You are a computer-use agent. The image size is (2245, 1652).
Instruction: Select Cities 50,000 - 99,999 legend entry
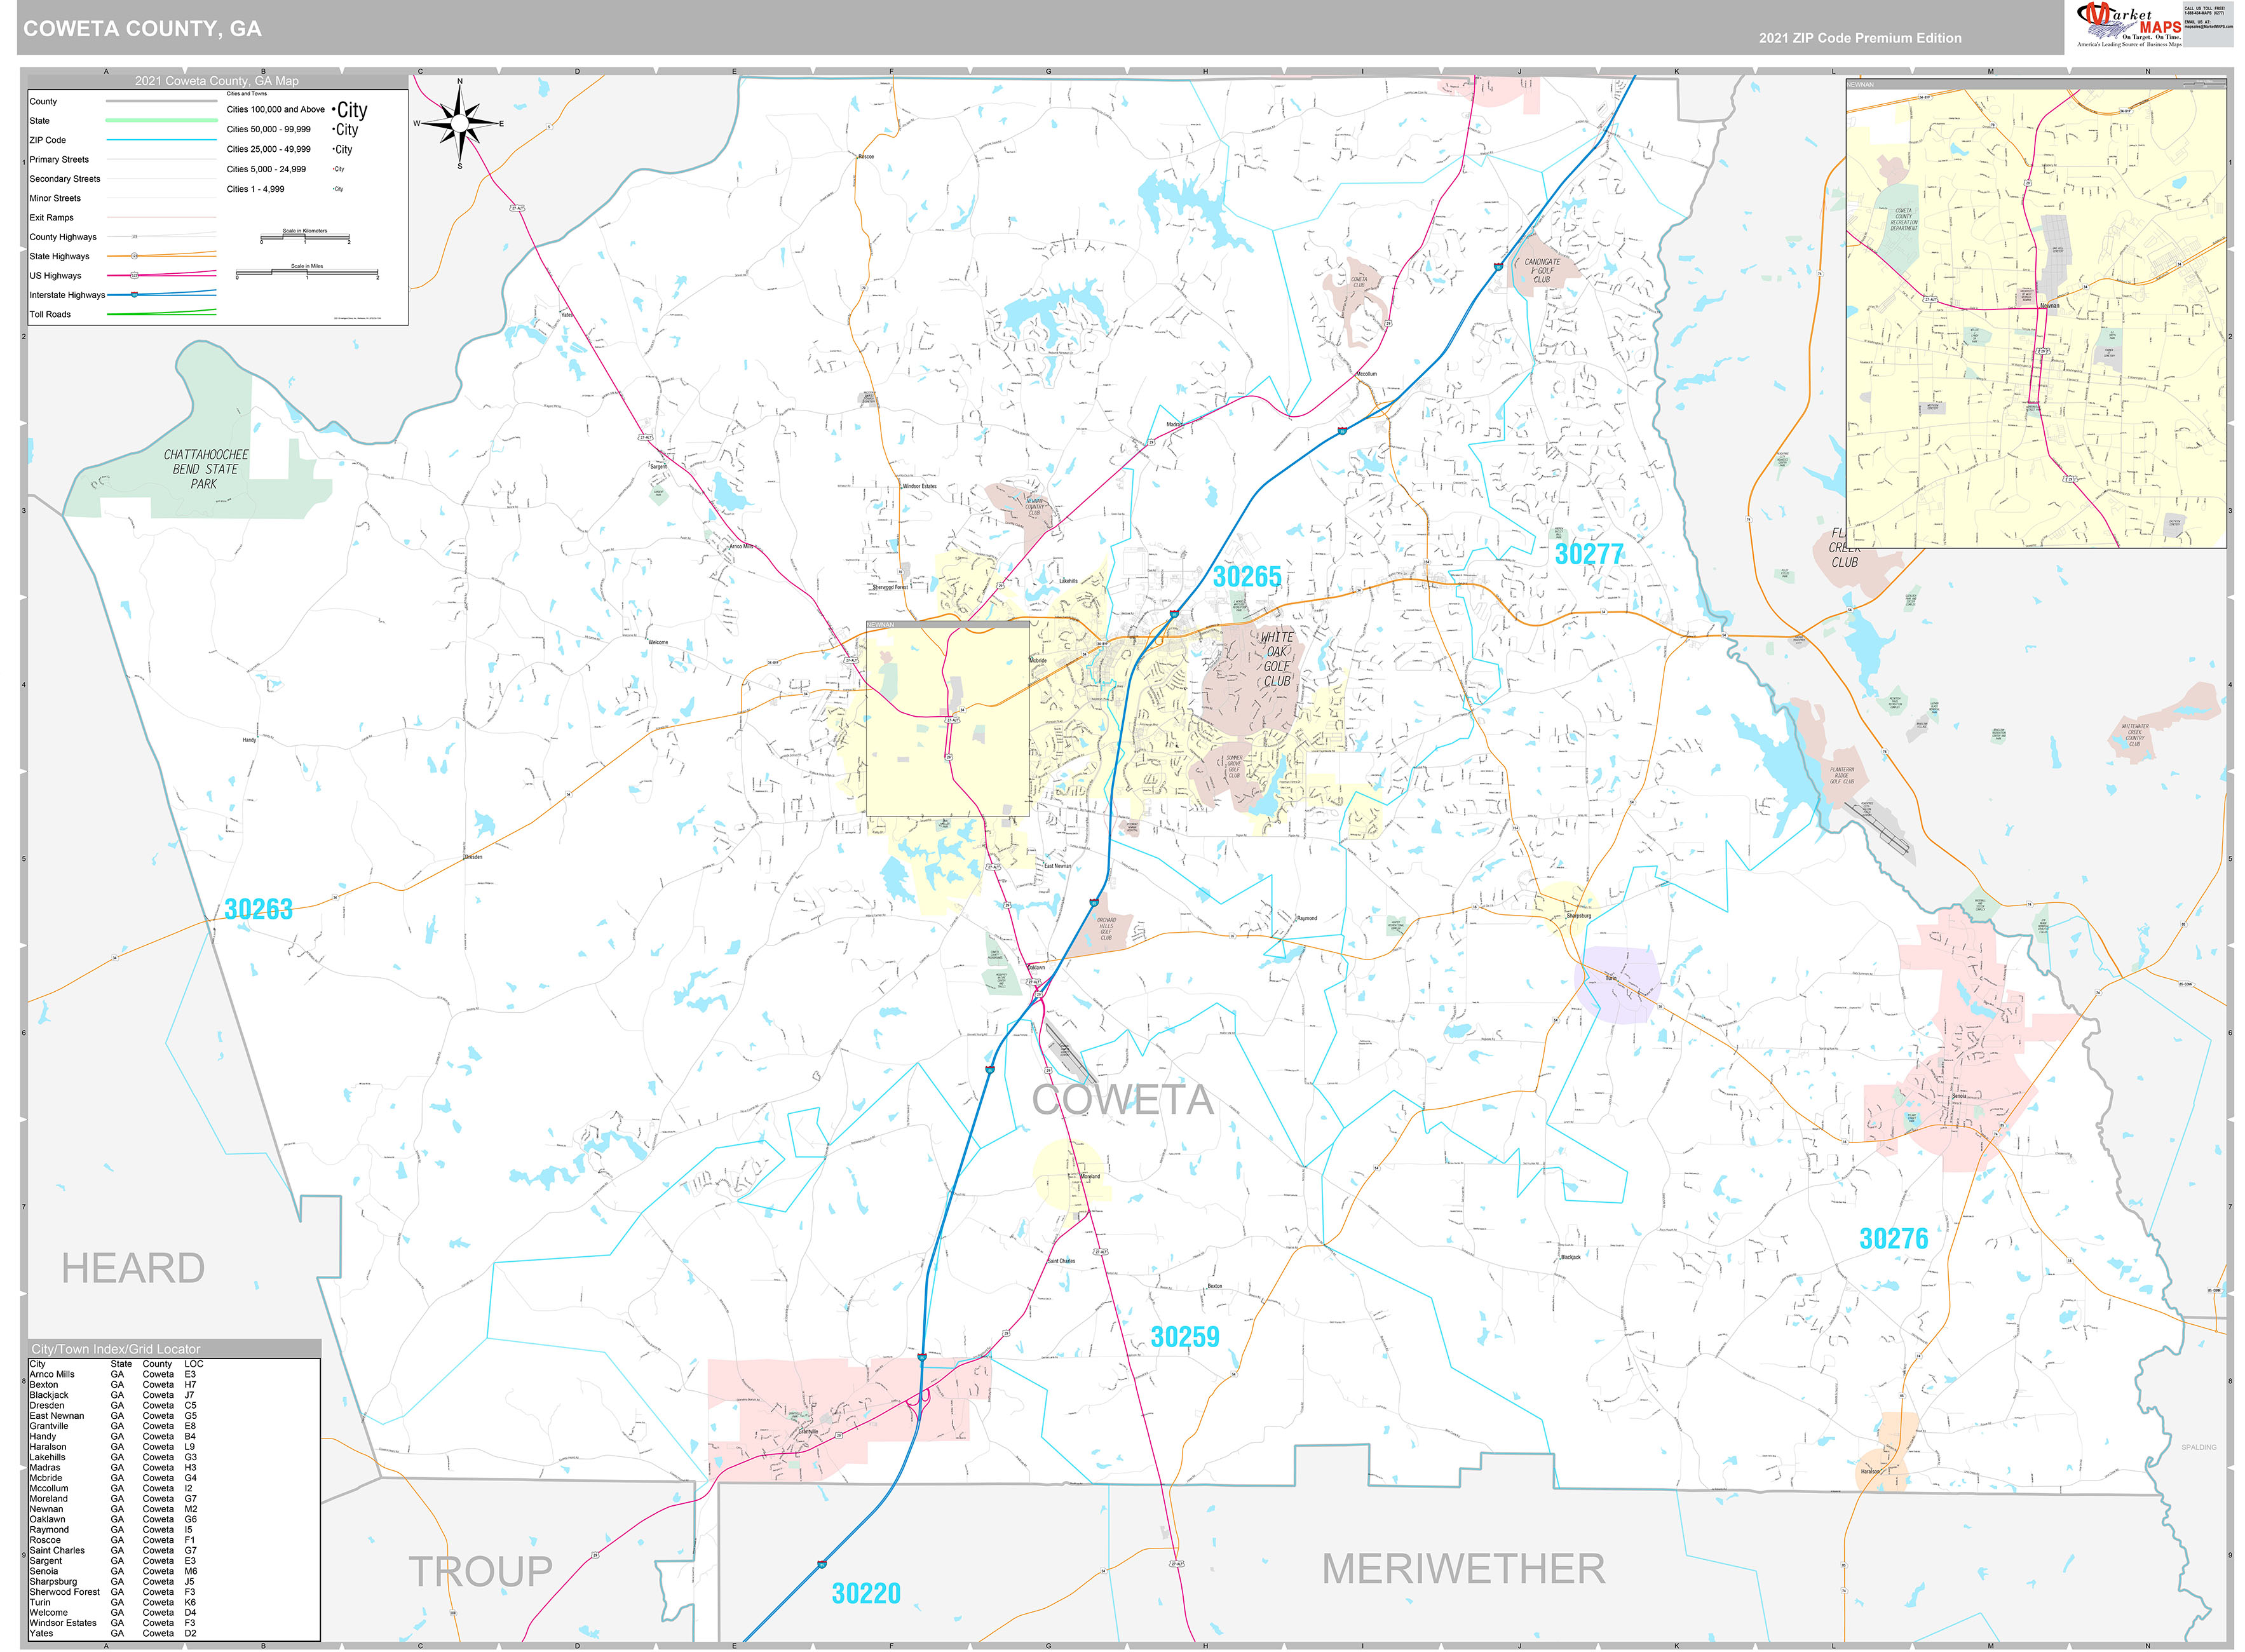point(292,129)
